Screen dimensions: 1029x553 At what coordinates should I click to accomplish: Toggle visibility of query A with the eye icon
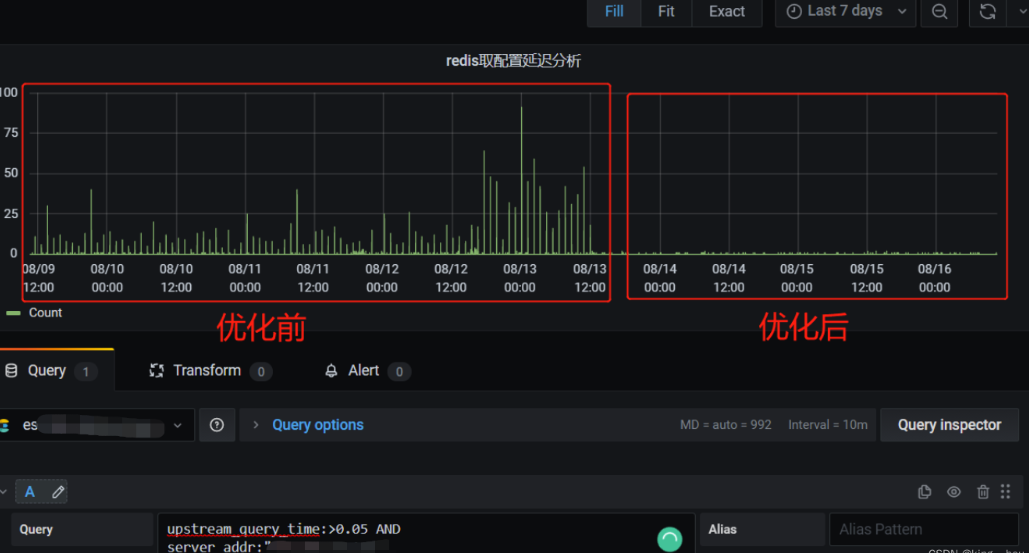pyautogui.click(x=954, y=492)
